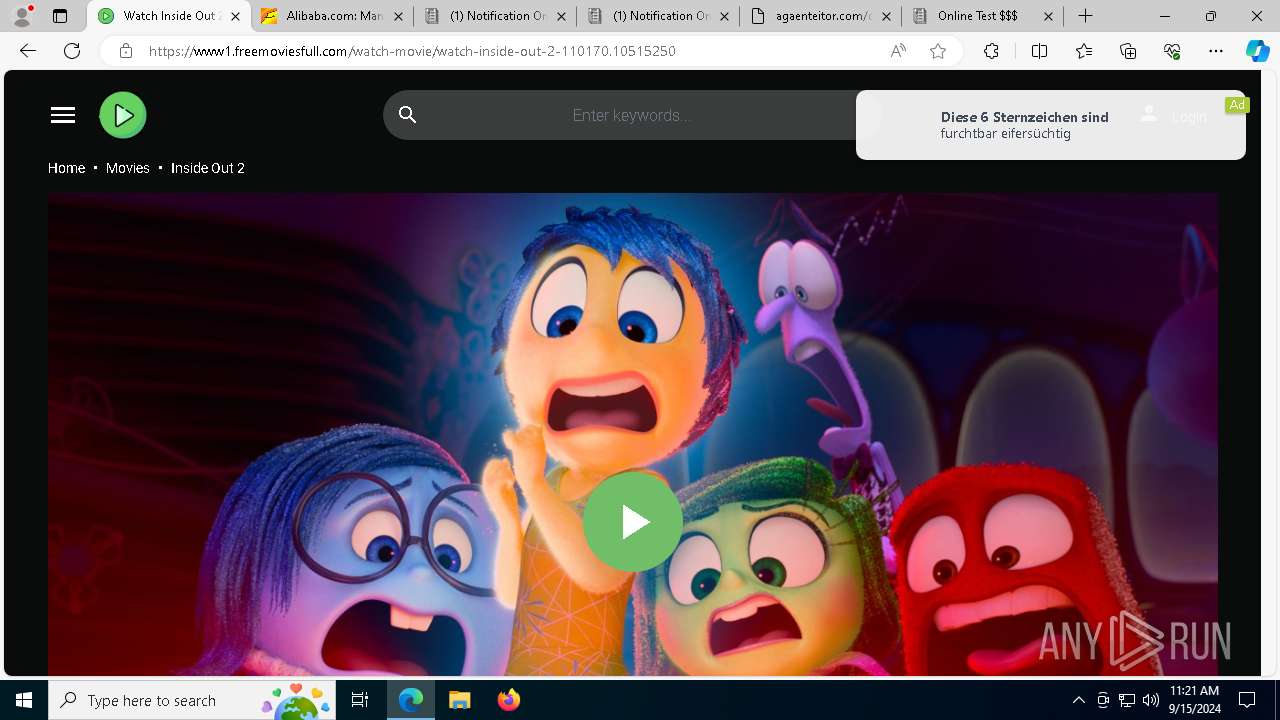The width and height of the screenshot is (1280, 720).
Task: Open Microsoft Edge from the taskbar
Action: pyautogui.click(x=411, y=700)
